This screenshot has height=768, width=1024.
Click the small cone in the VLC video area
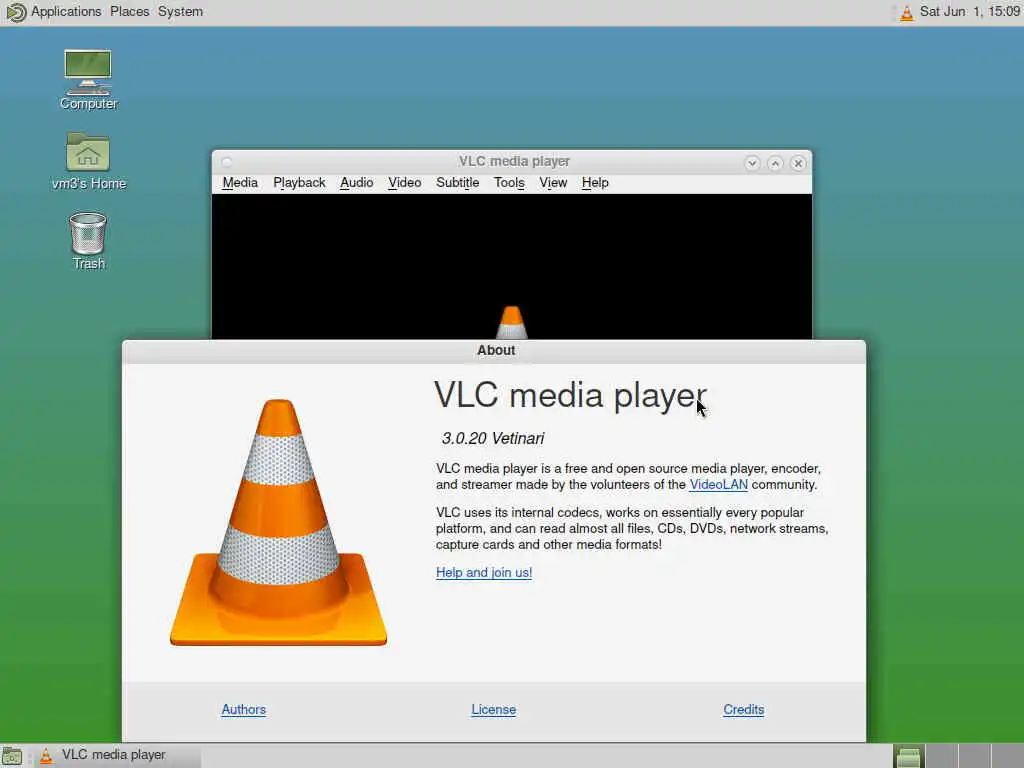click(x=511, y=322)
